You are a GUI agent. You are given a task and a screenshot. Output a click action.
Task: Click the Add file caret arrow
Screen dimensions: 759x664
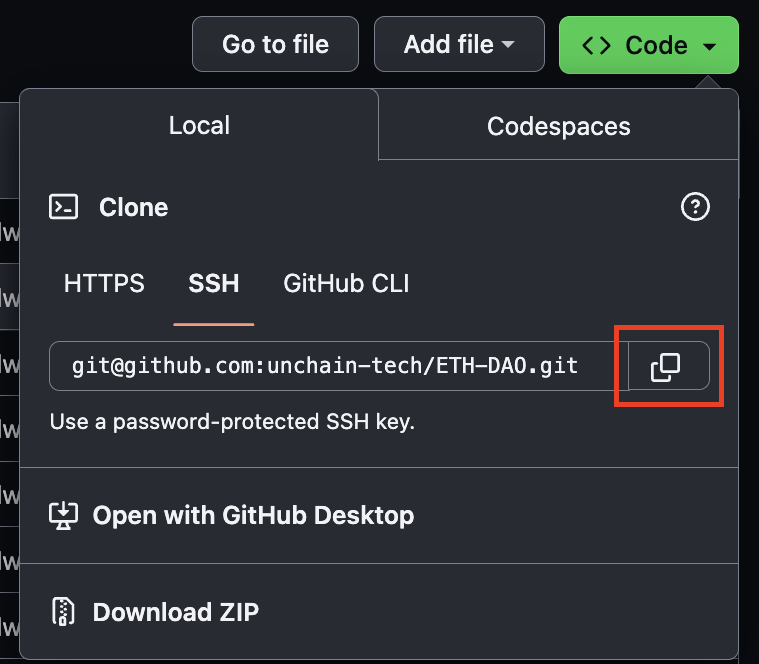pos(508,45)
